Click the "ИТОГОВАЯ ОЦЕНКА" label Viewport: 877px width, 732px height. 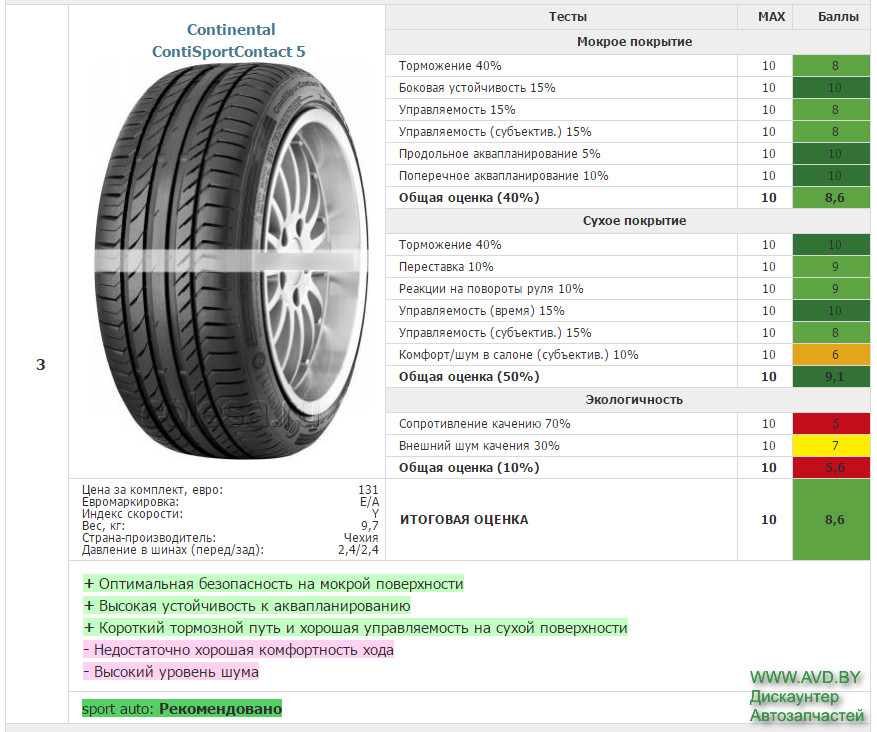tap(464, 520)
